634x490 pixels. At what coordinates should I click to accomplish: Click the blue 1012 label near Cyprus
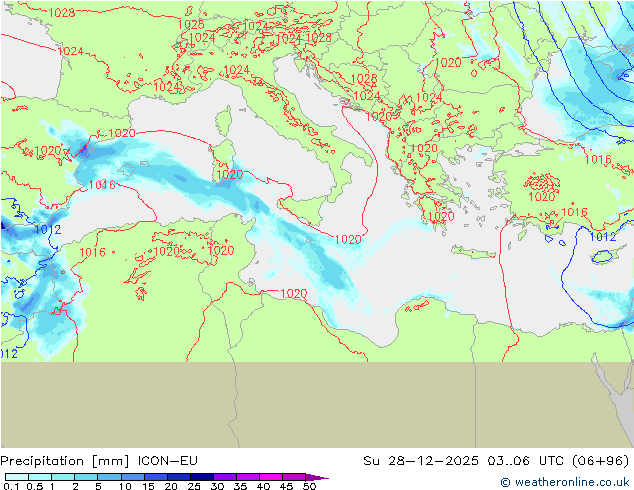click(603, 237)
